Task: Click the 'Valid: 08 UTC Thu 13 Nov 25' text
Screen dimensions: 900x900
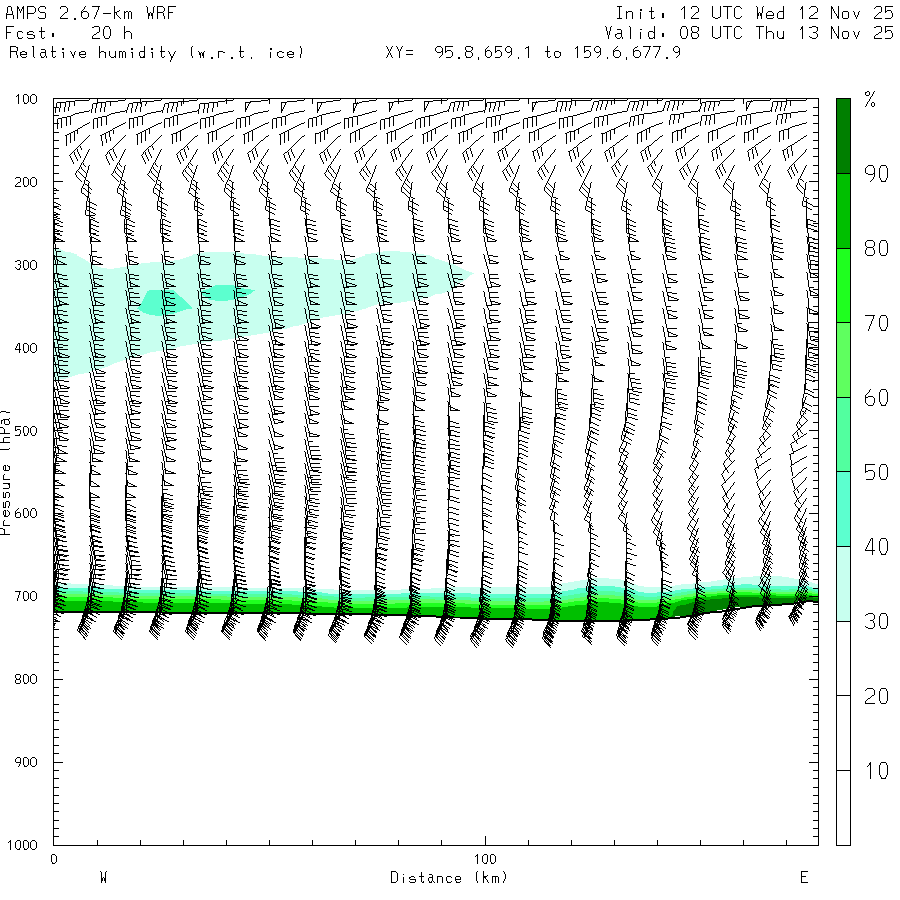Action: [749, 33]
